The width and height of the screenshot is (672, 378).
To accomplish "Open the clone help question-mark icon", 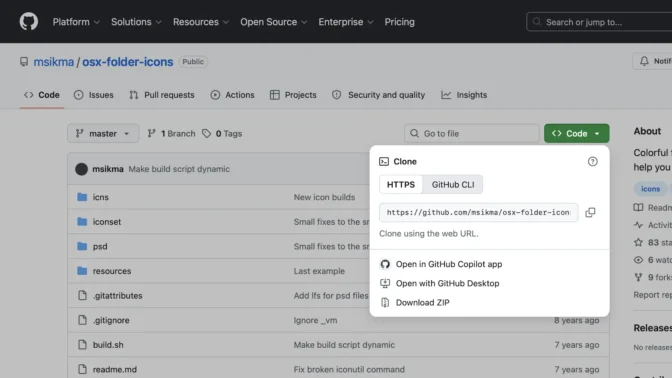I will coord(592,162).
